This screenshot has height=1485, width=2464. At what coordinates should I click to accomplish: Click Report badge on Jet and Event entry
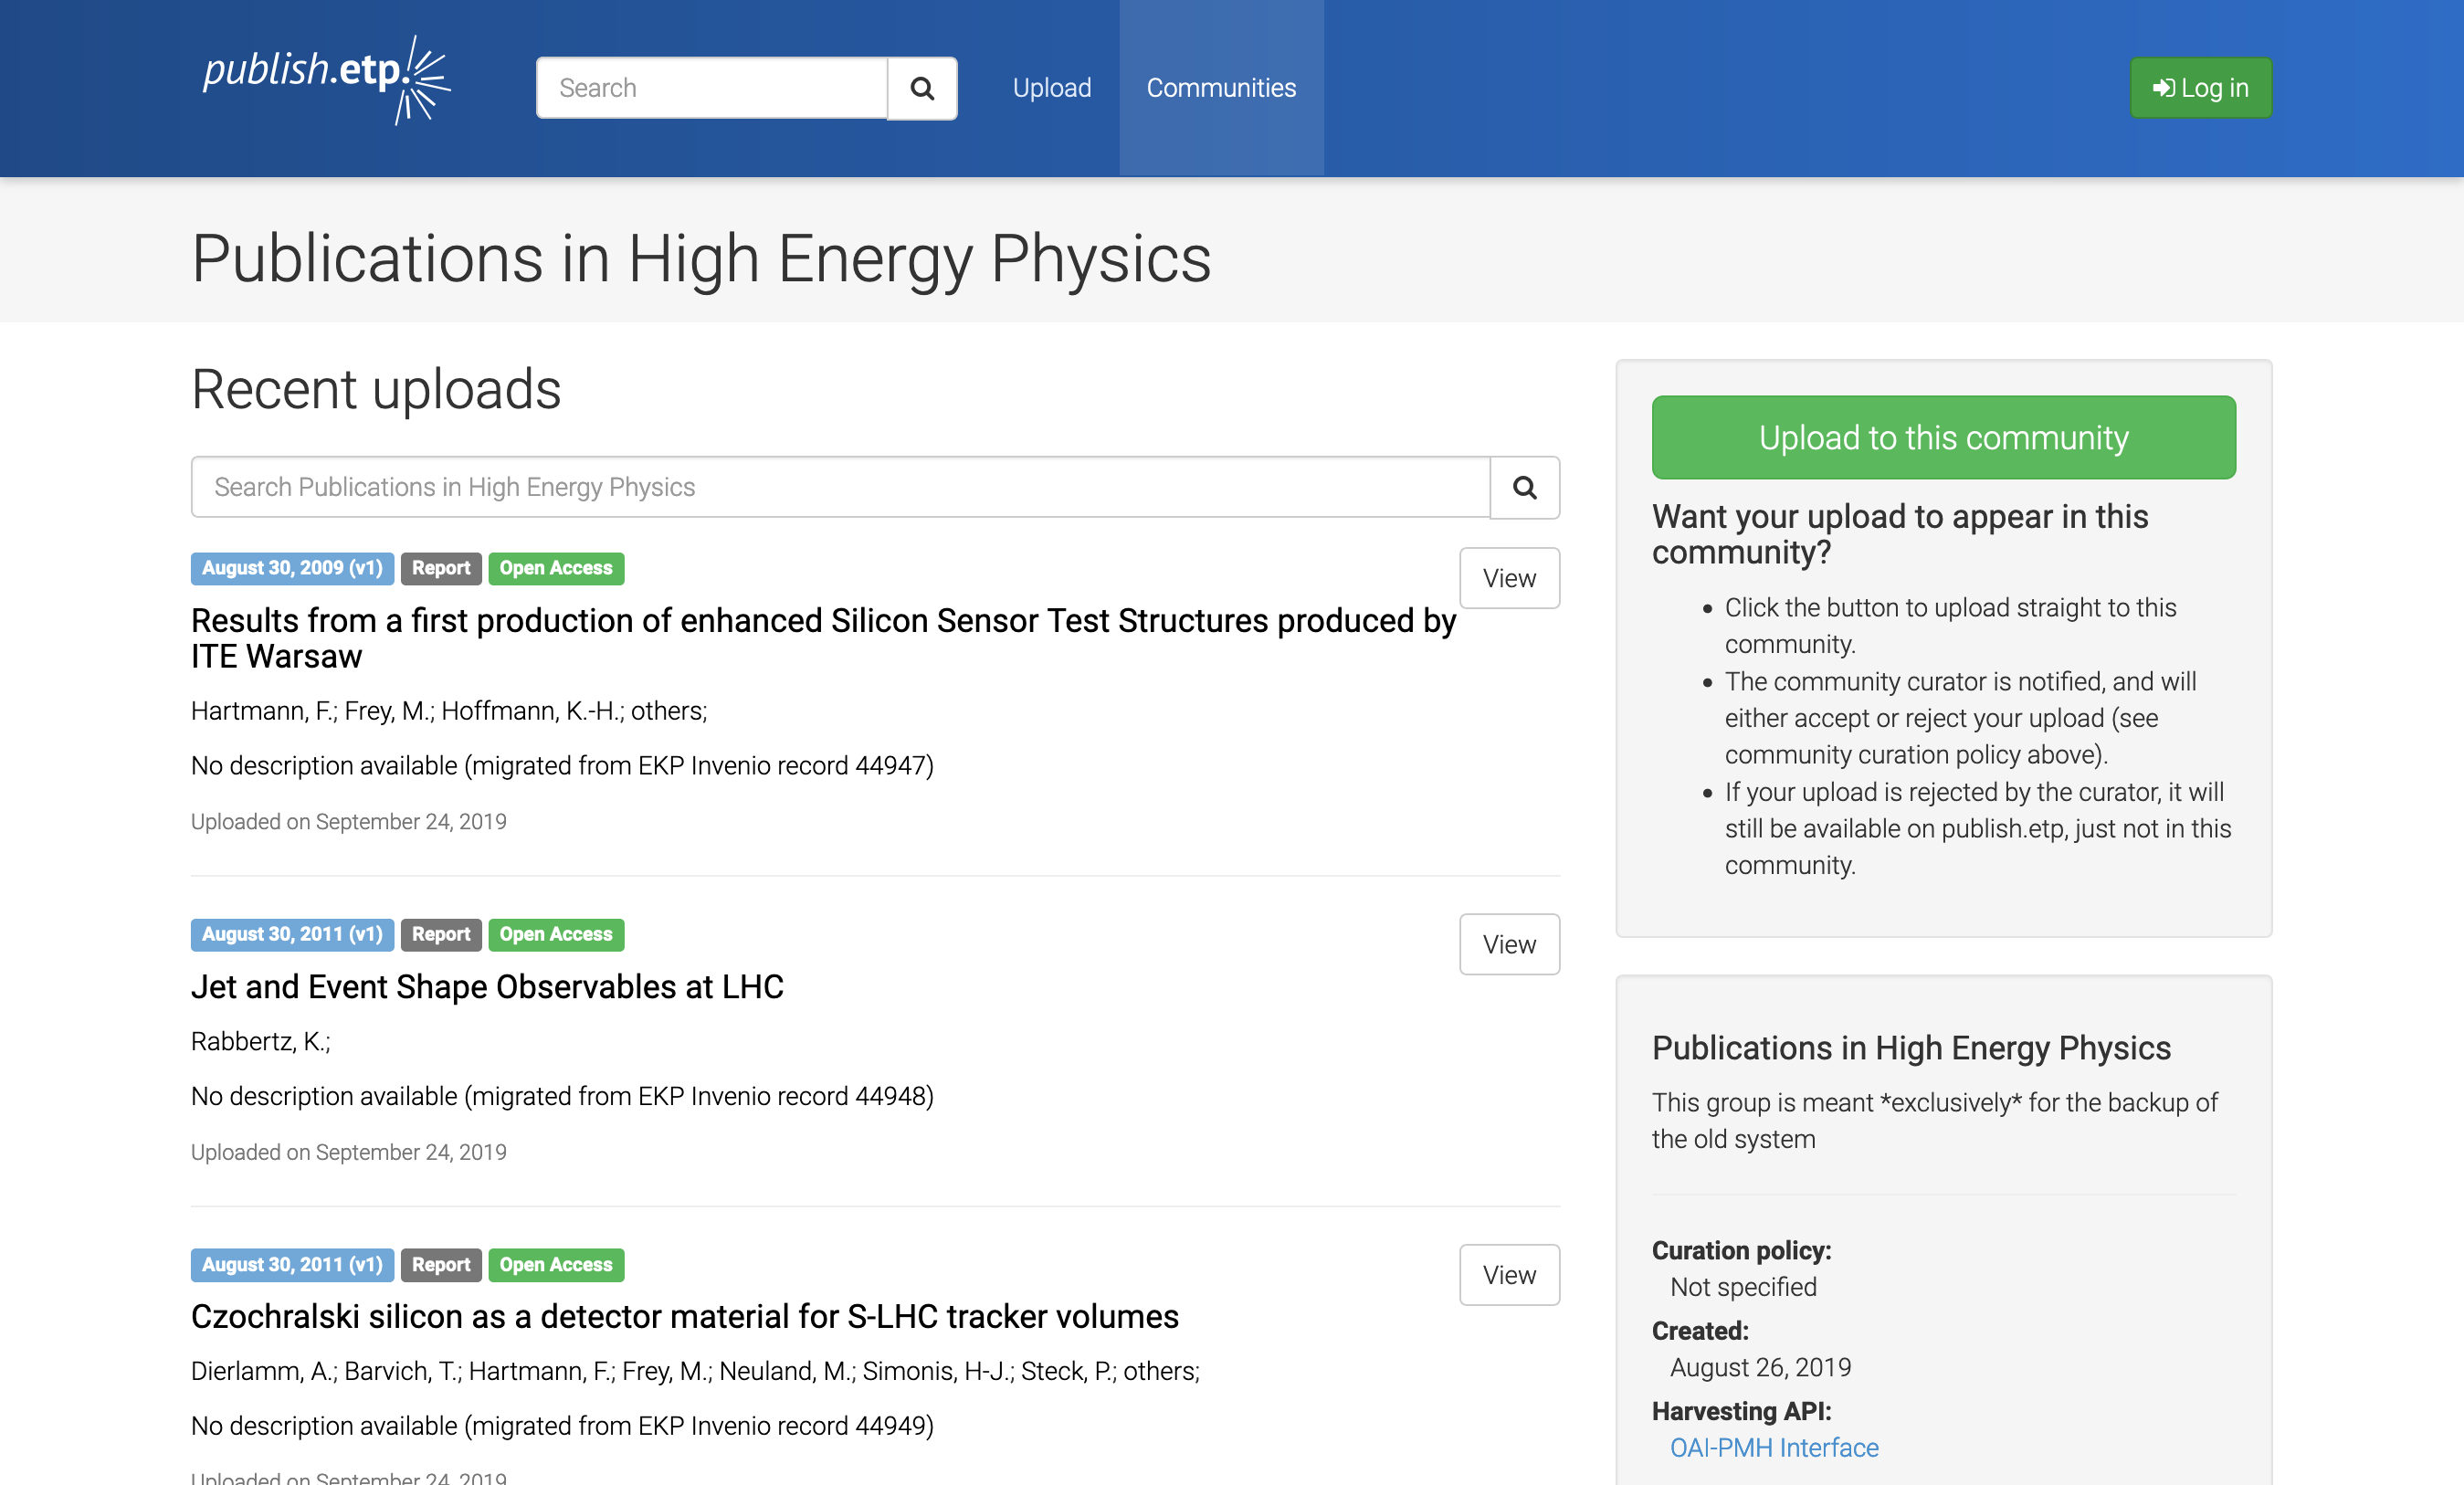tap(440, 934)
